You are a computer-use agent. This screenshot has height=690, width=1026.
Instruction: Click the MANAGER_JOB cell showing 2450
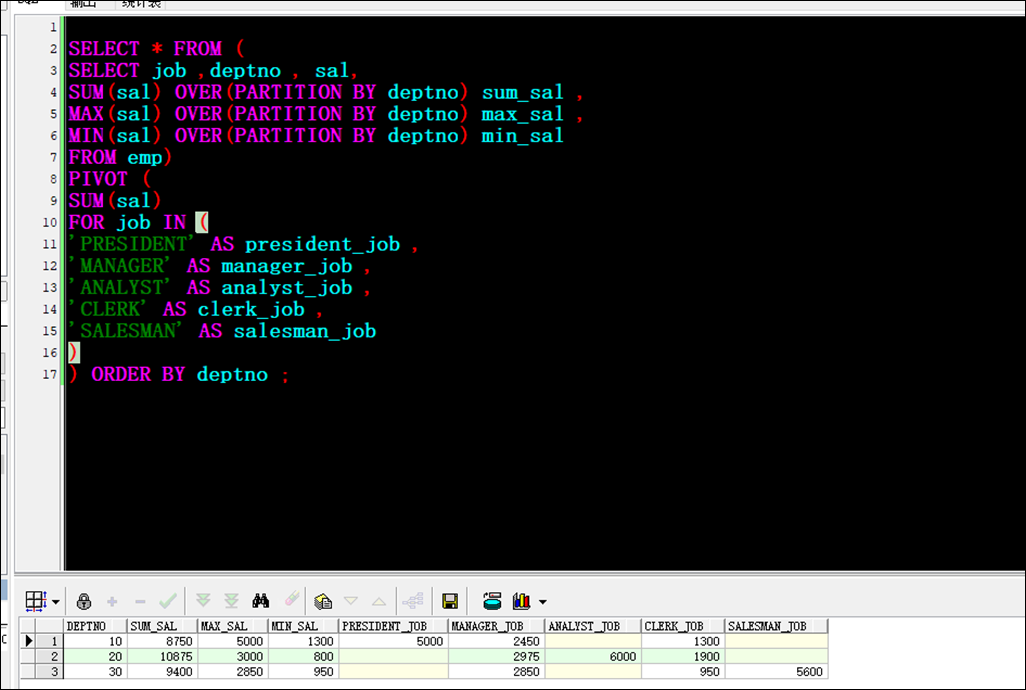point(497,641)
